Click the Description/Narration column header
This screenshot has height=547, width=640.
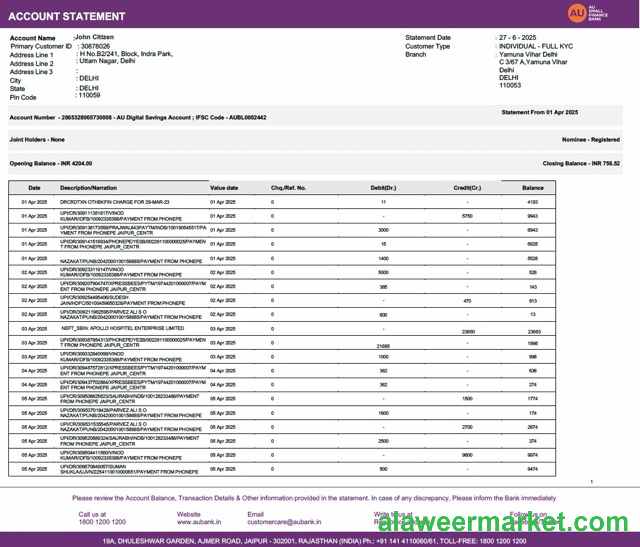coord(88,188)
